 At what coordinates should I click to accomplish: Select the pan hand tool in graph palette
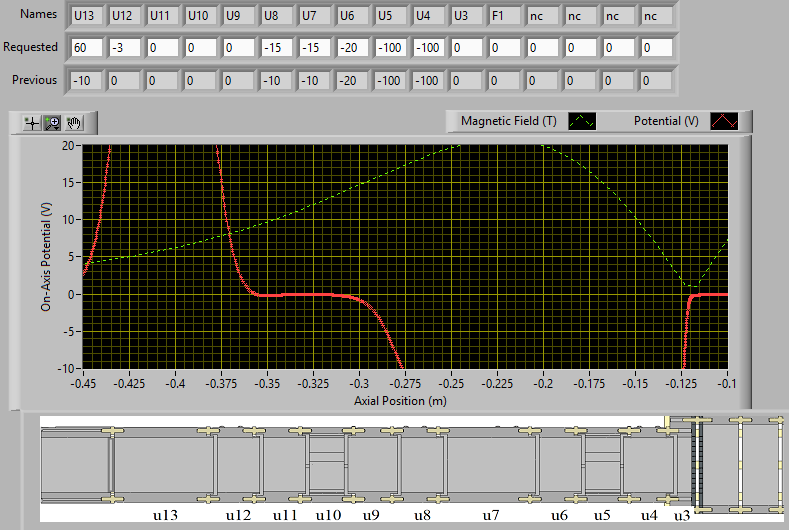74,123
